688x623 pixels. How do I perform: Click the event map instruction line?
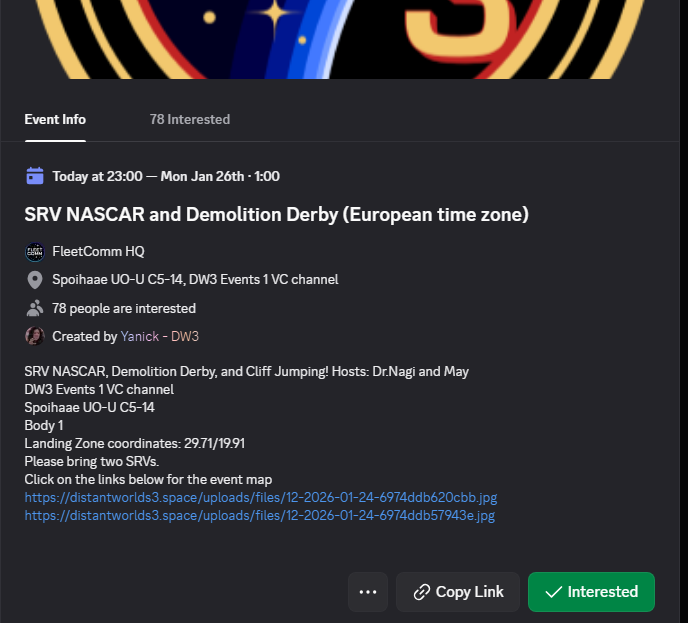(148, 480)
